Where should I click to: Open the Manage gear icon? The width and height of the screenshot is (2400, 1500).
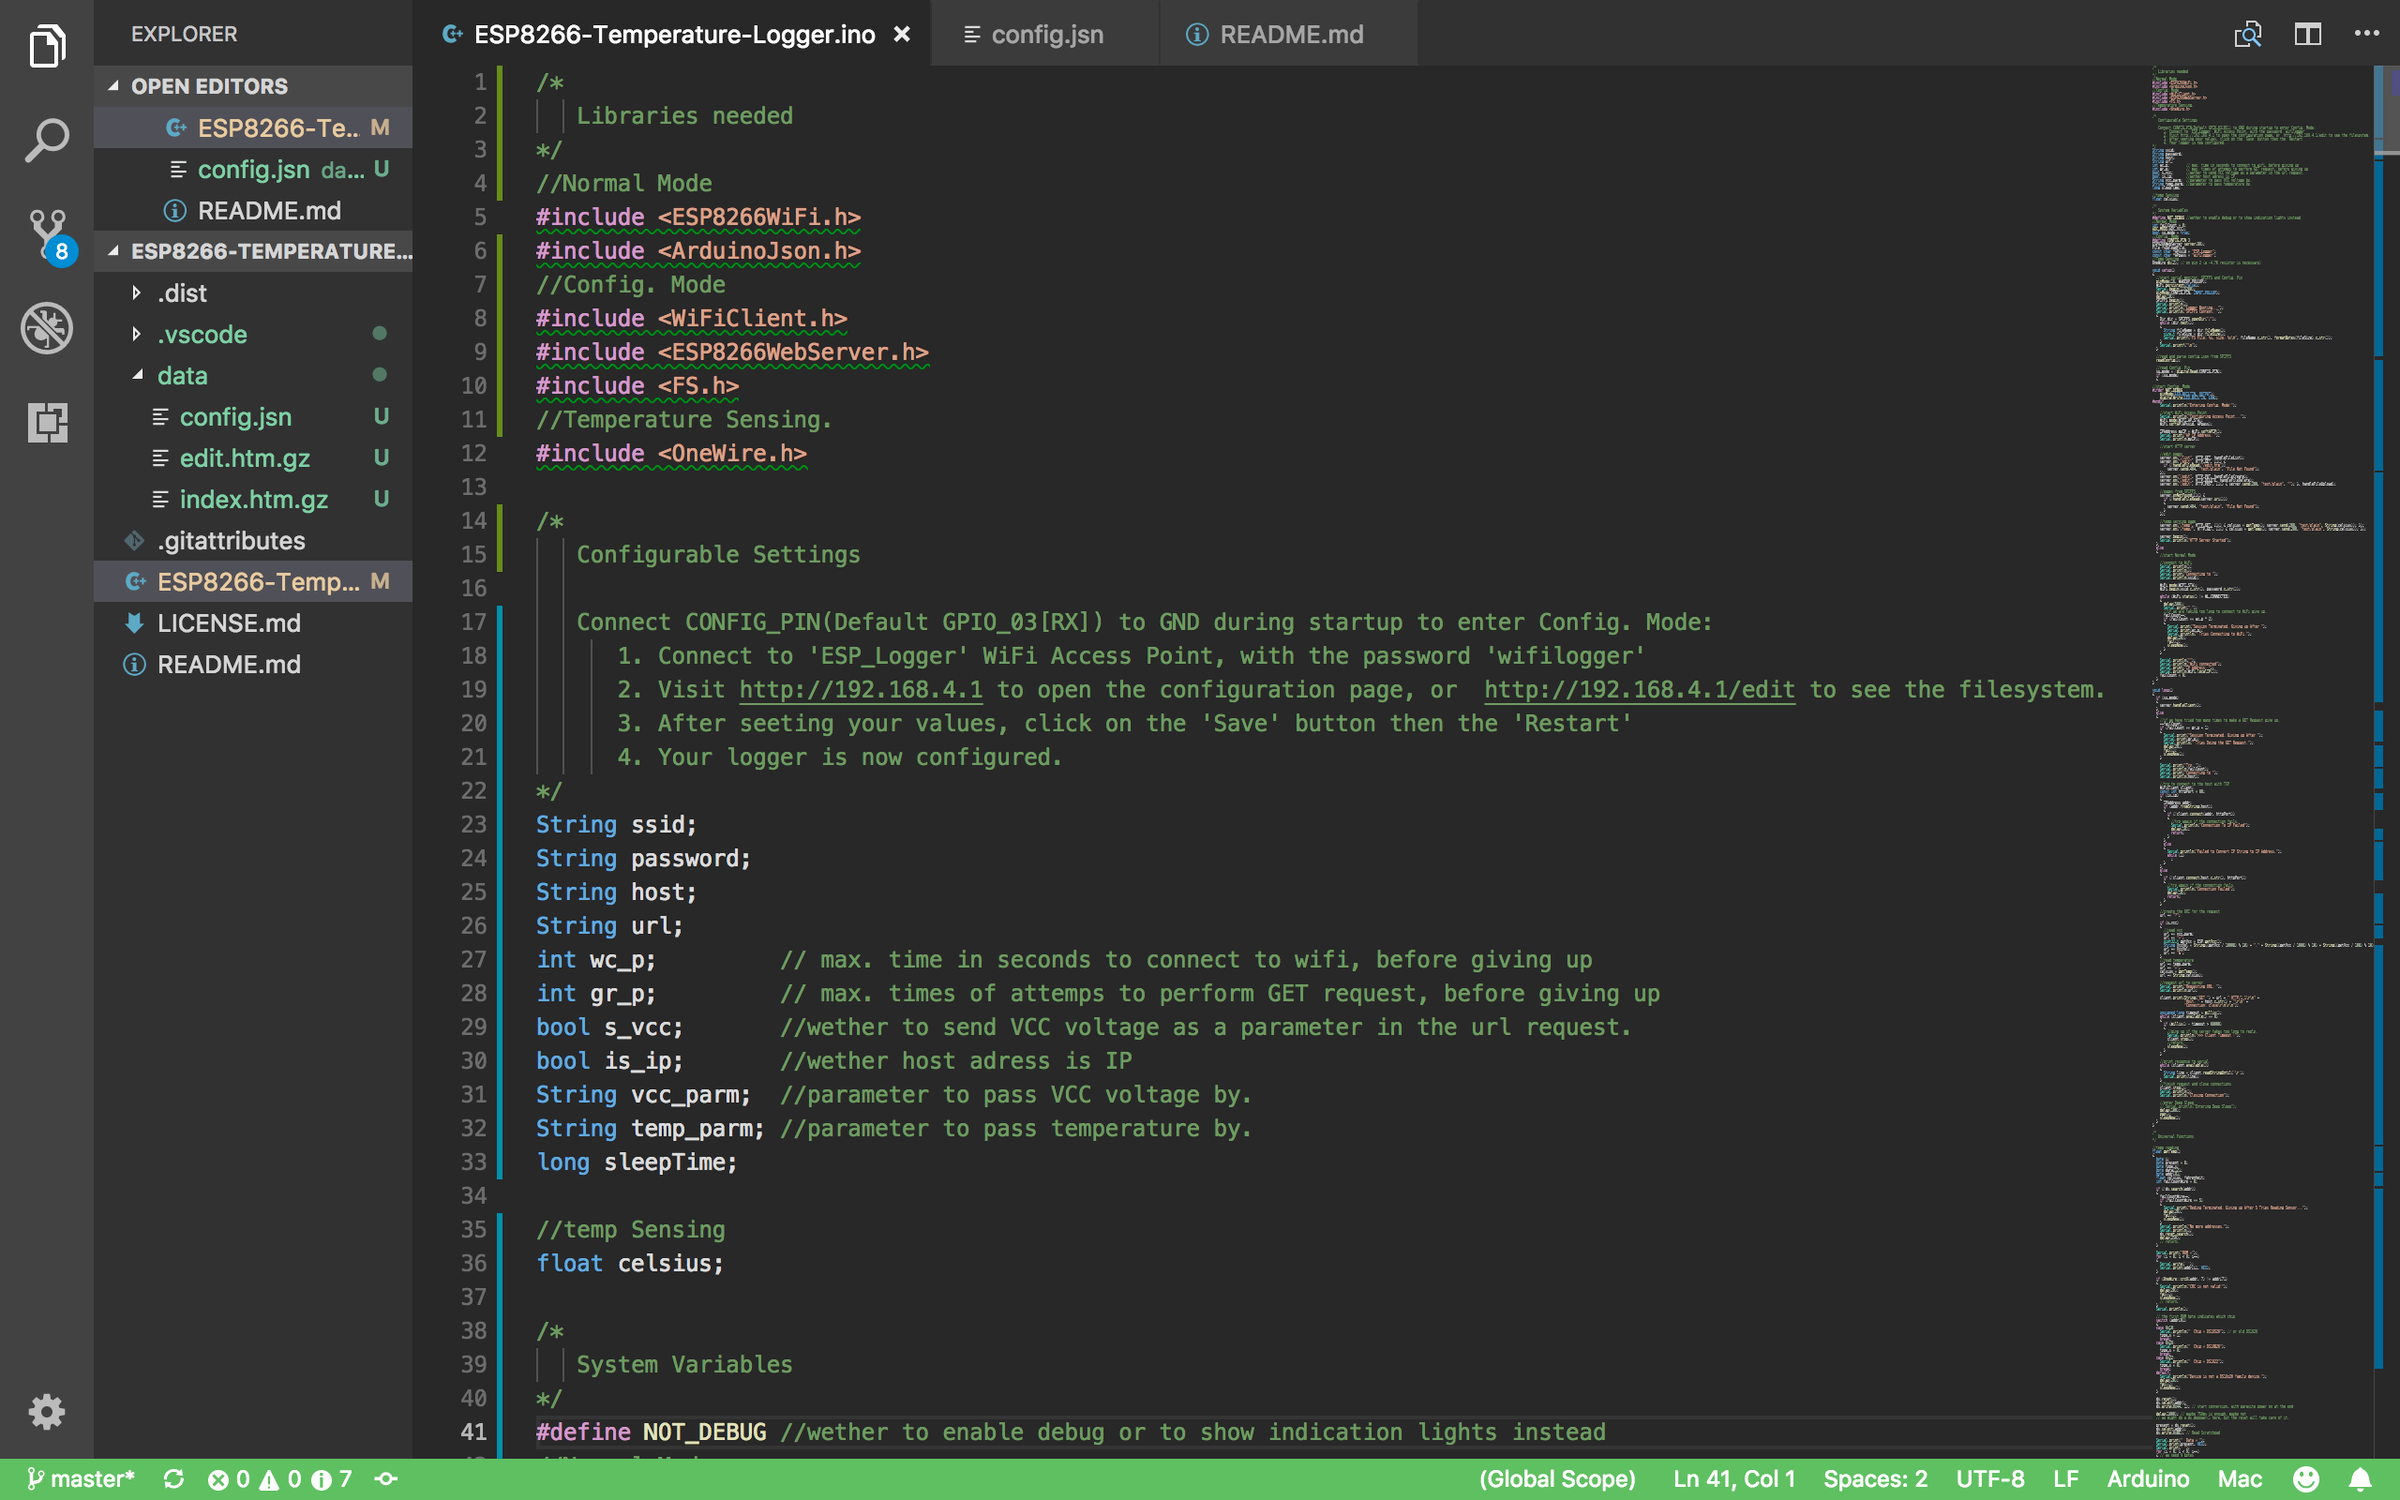pos(46,1411)
